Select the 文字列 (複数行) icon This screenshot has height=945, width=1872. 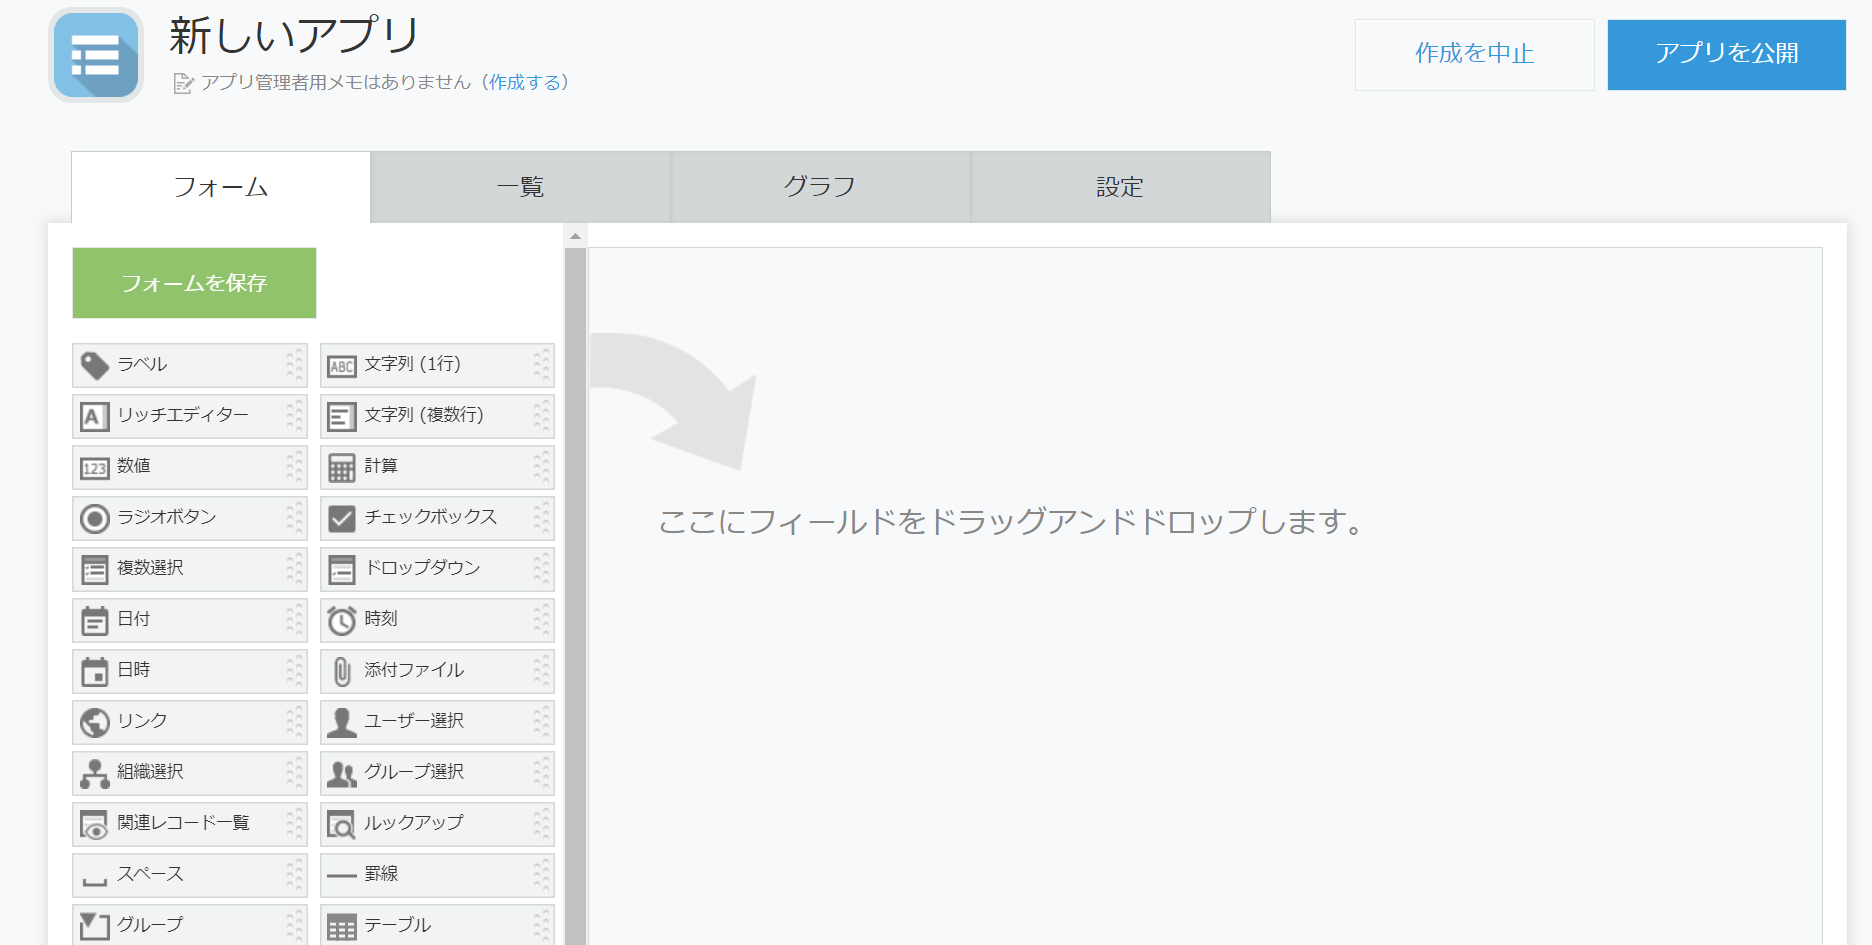[x=342, y=417]
